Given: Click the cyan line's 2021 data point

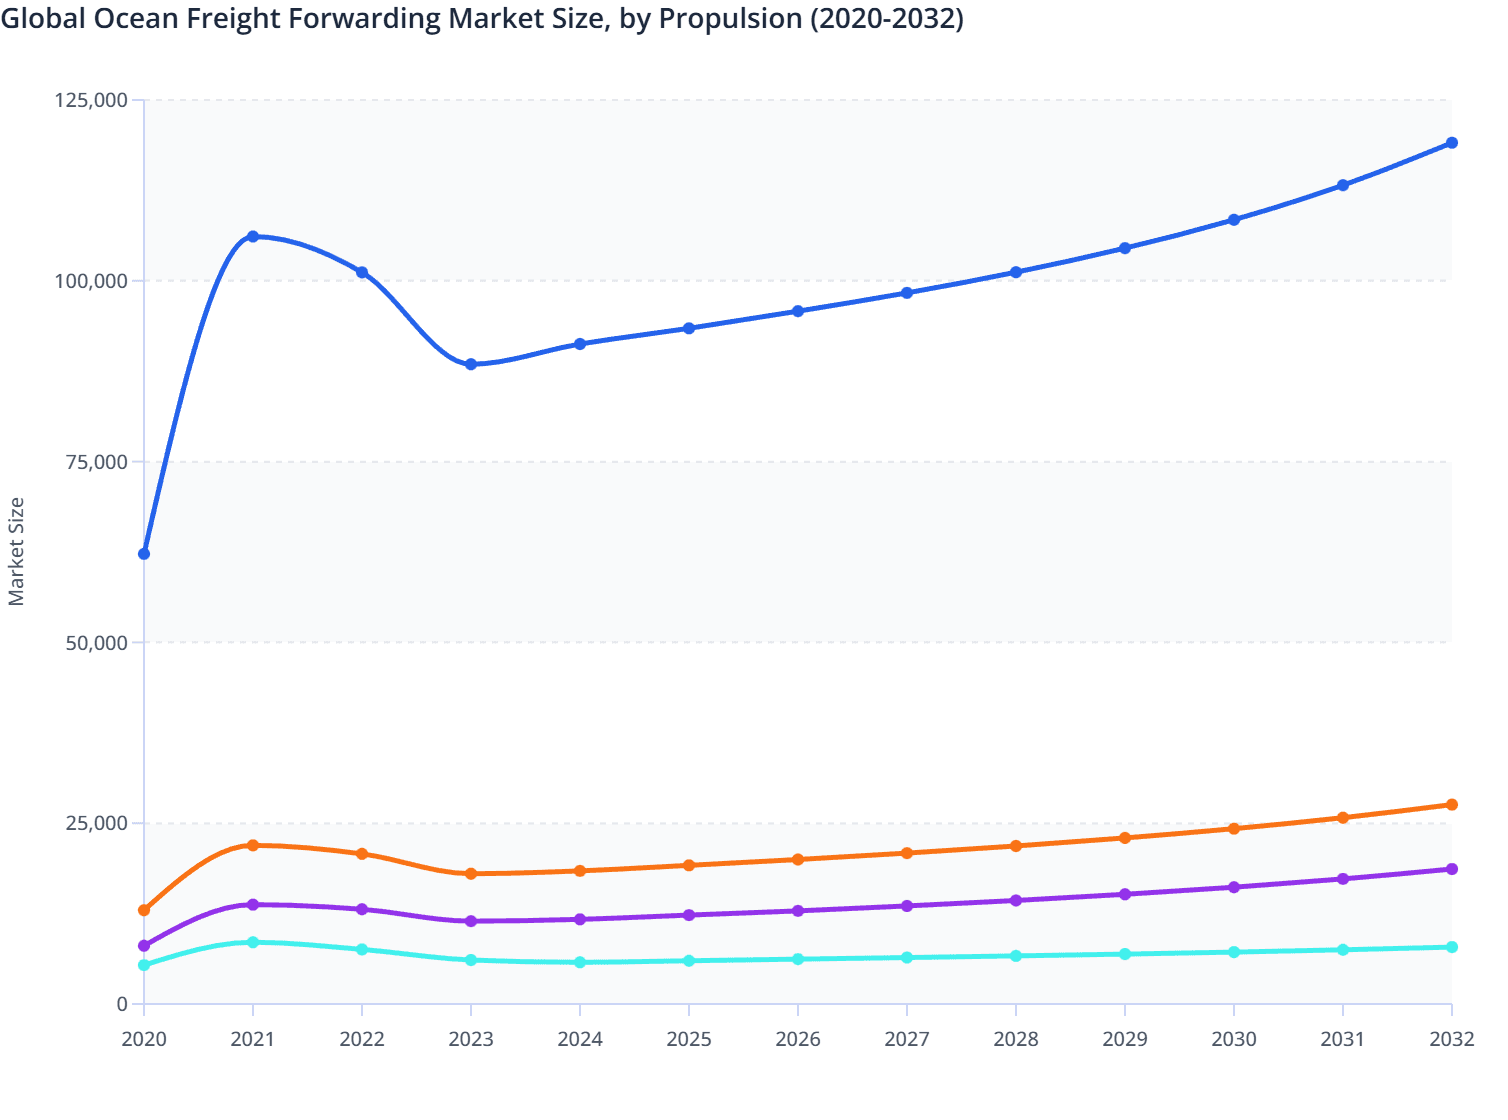Looking at the screenshot, I should (x=253, y=942).
